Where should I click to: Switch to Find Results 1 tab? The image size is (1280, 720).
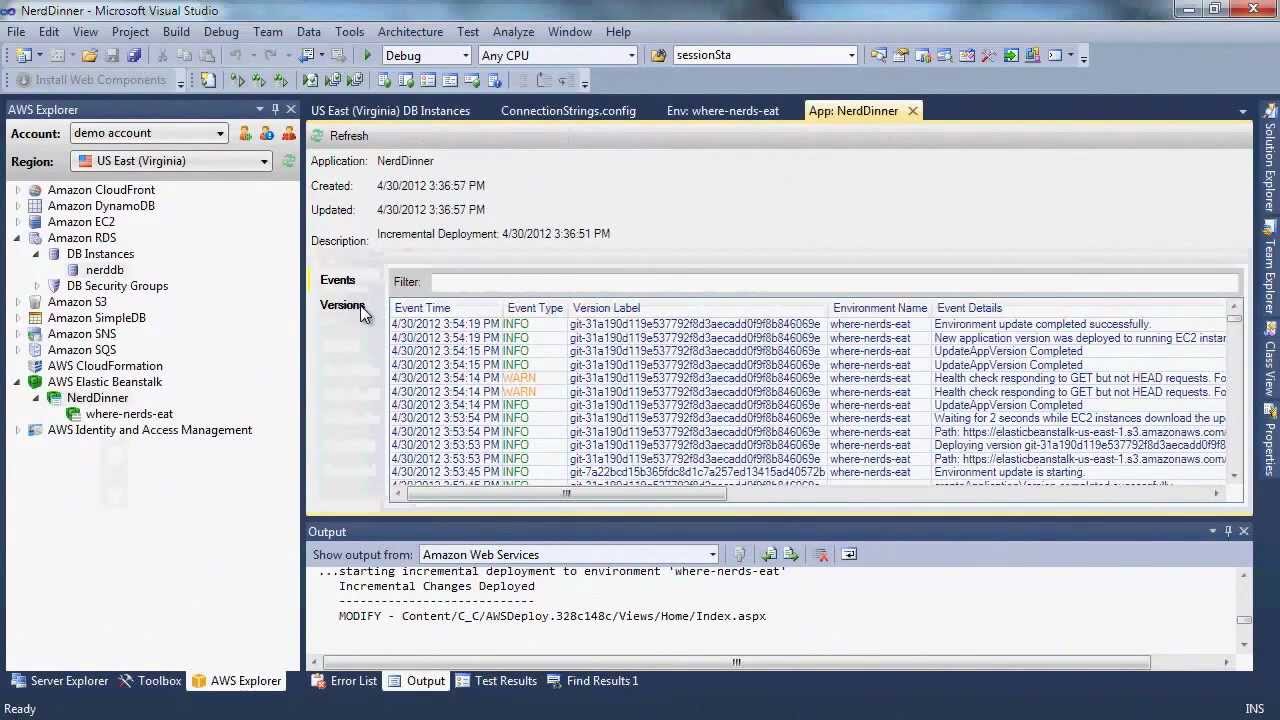(x=592, y=681)
